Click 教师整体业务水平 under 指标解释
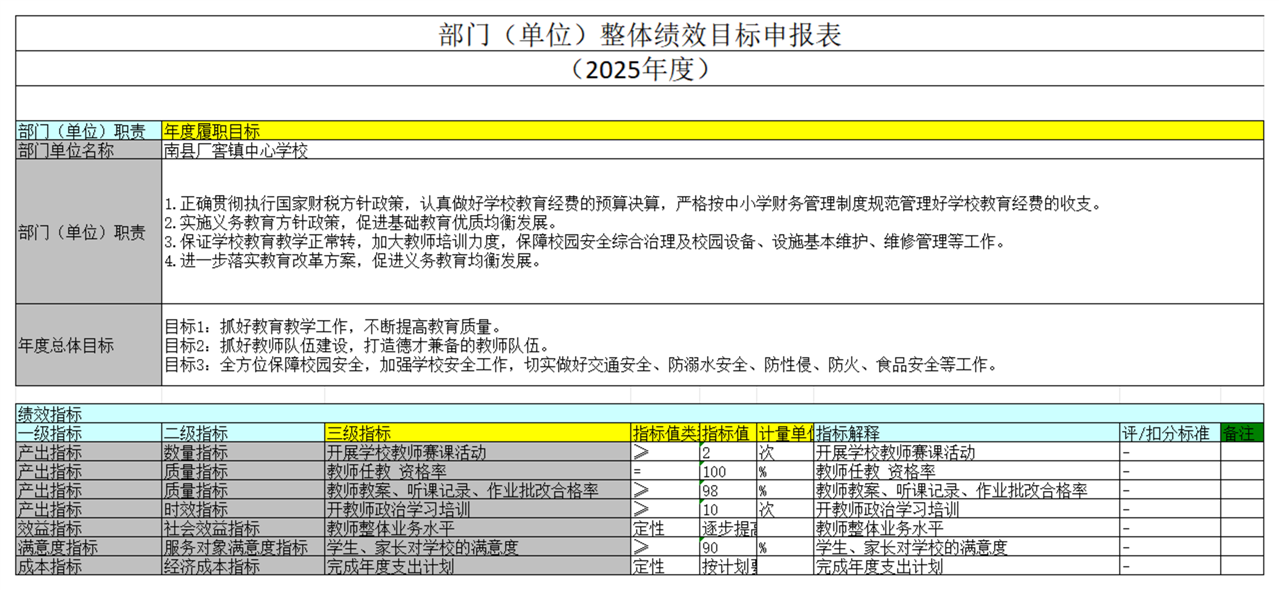The image size is (1279, 590). pyautogui.click(x=966, y=528)
